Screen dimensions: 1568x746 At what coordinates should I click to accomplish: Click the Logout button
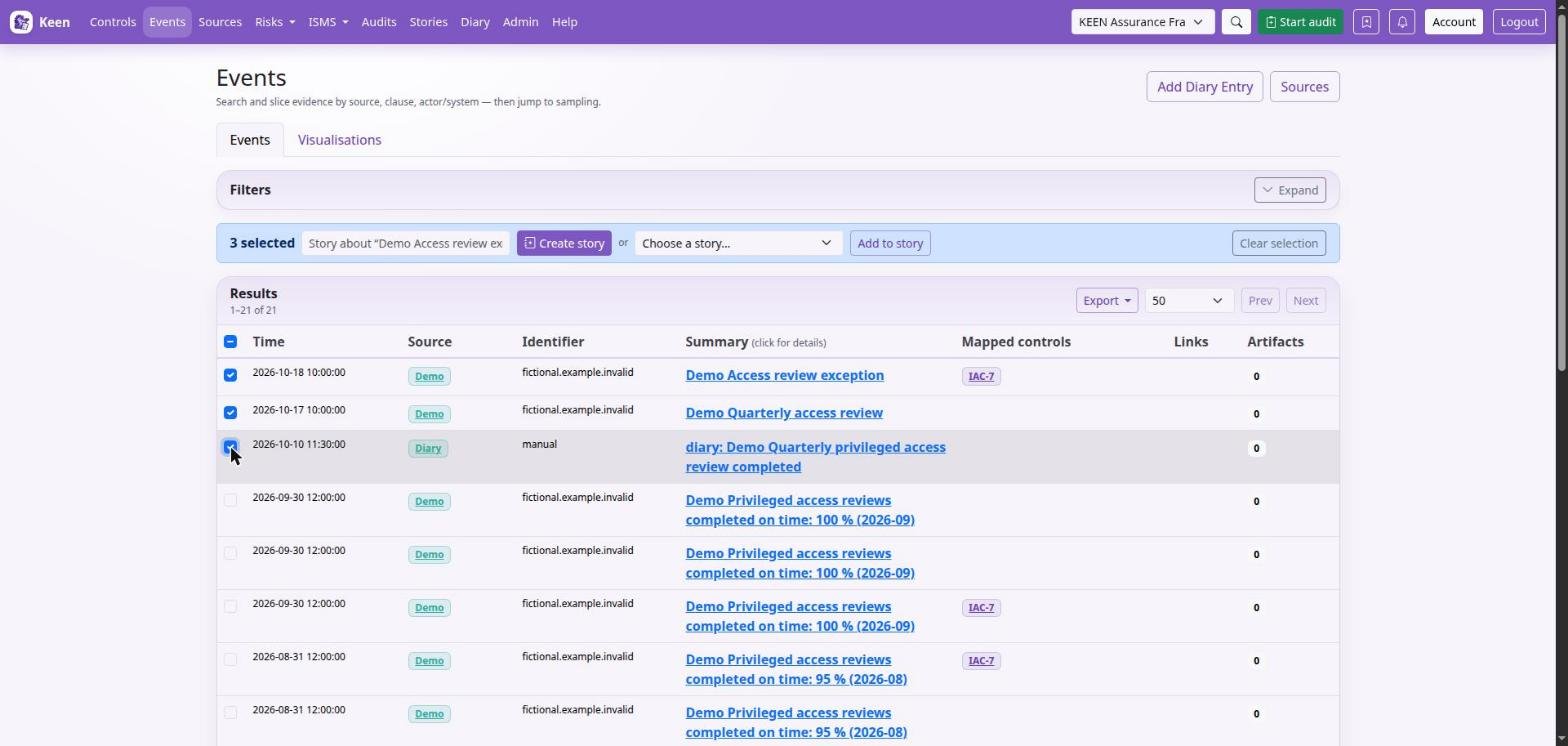pos(1519,22)
